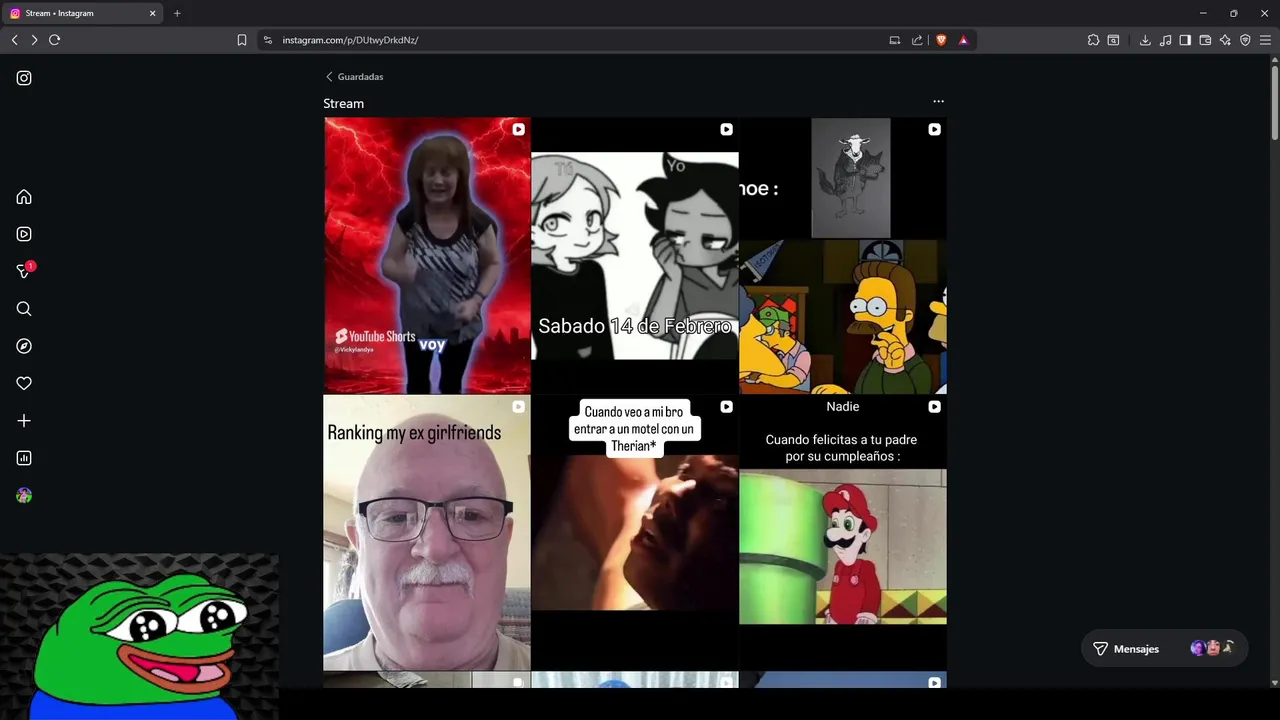This screenshot has height=720, width=1280.
Task: Click the extension icon next to the puzzle icon
Action: coord(1113,40)
